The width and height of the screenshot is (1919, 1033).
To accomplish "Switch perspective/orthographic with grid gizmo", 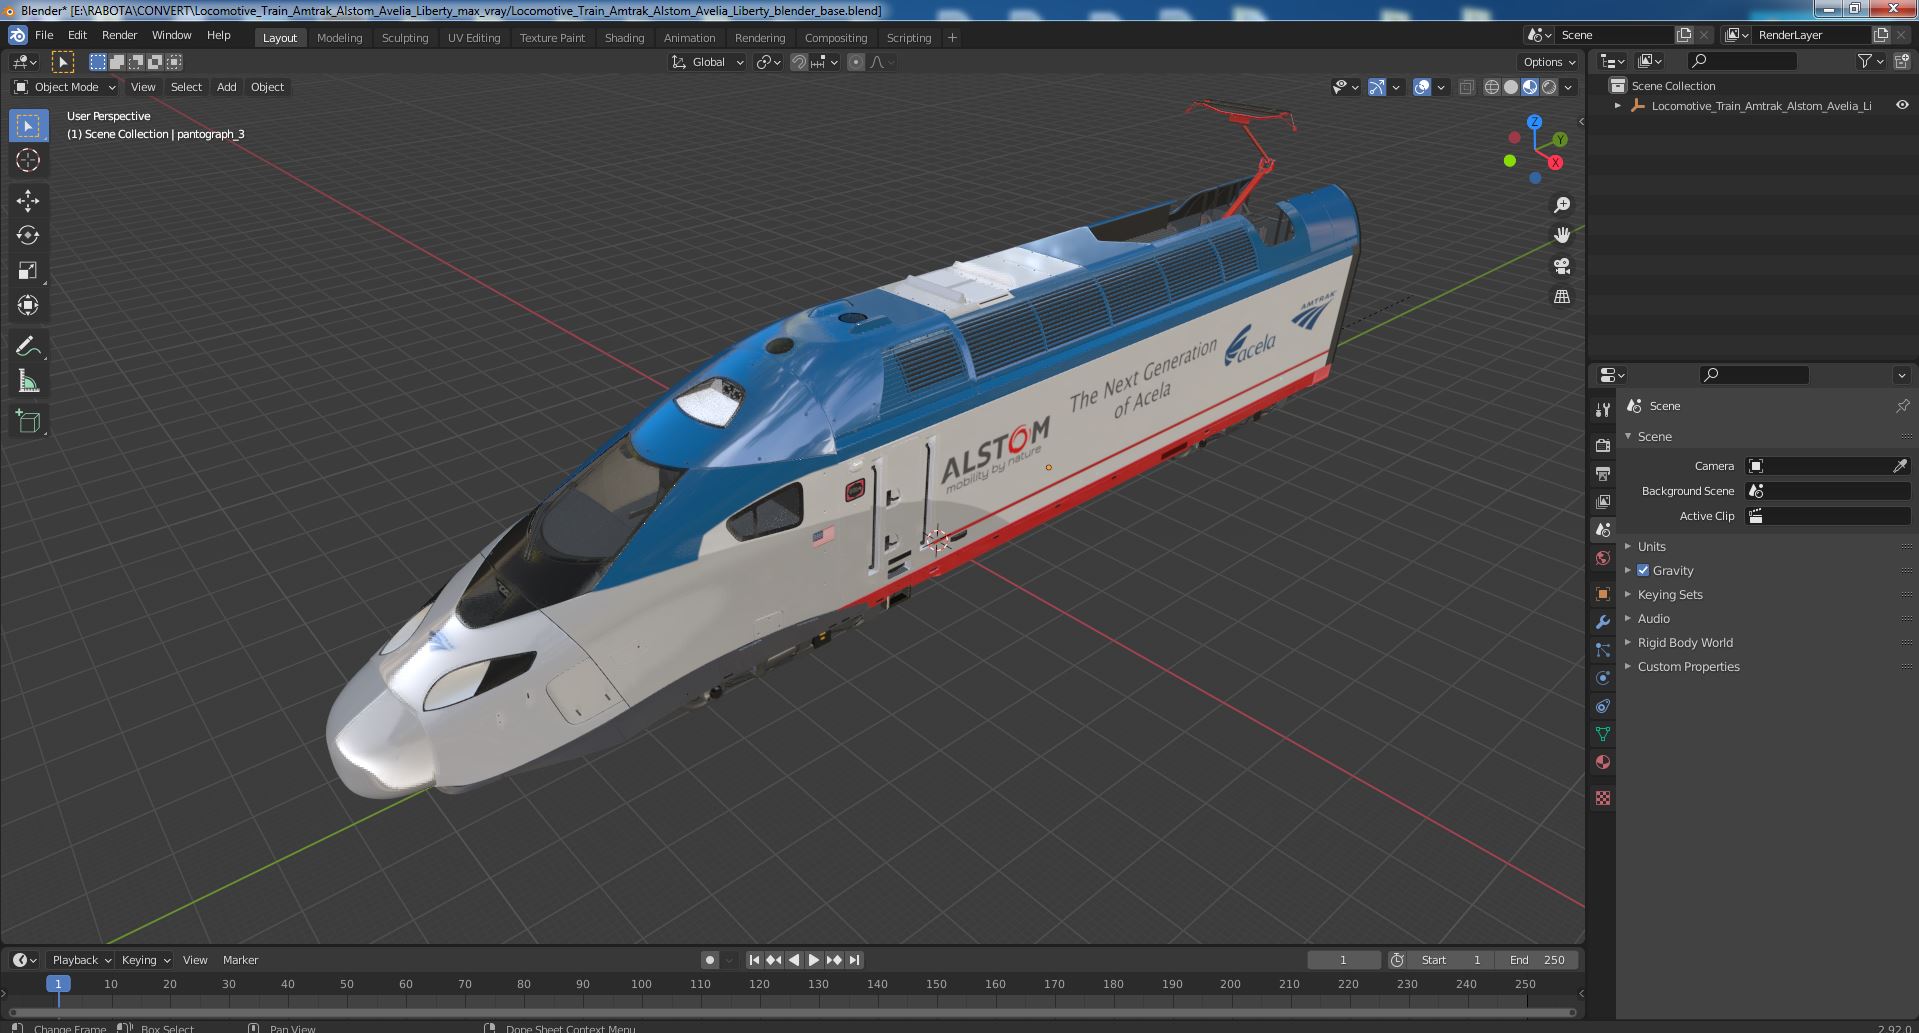I will pos(1561,297).
